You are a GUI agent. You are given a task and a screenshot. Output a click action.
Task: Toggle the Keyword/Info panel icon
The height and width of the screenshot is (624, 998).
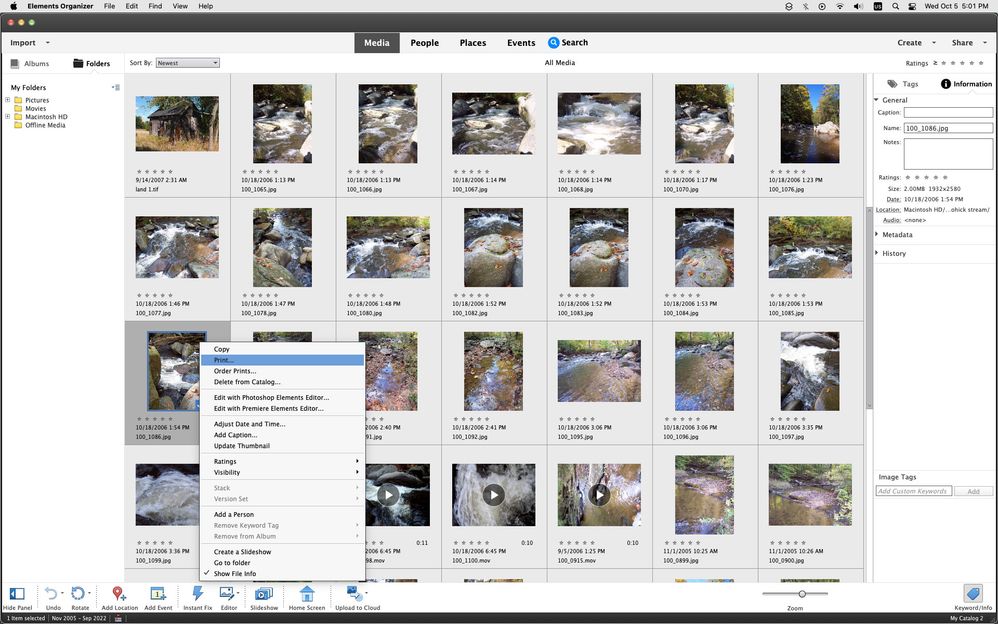click(972, 593)
